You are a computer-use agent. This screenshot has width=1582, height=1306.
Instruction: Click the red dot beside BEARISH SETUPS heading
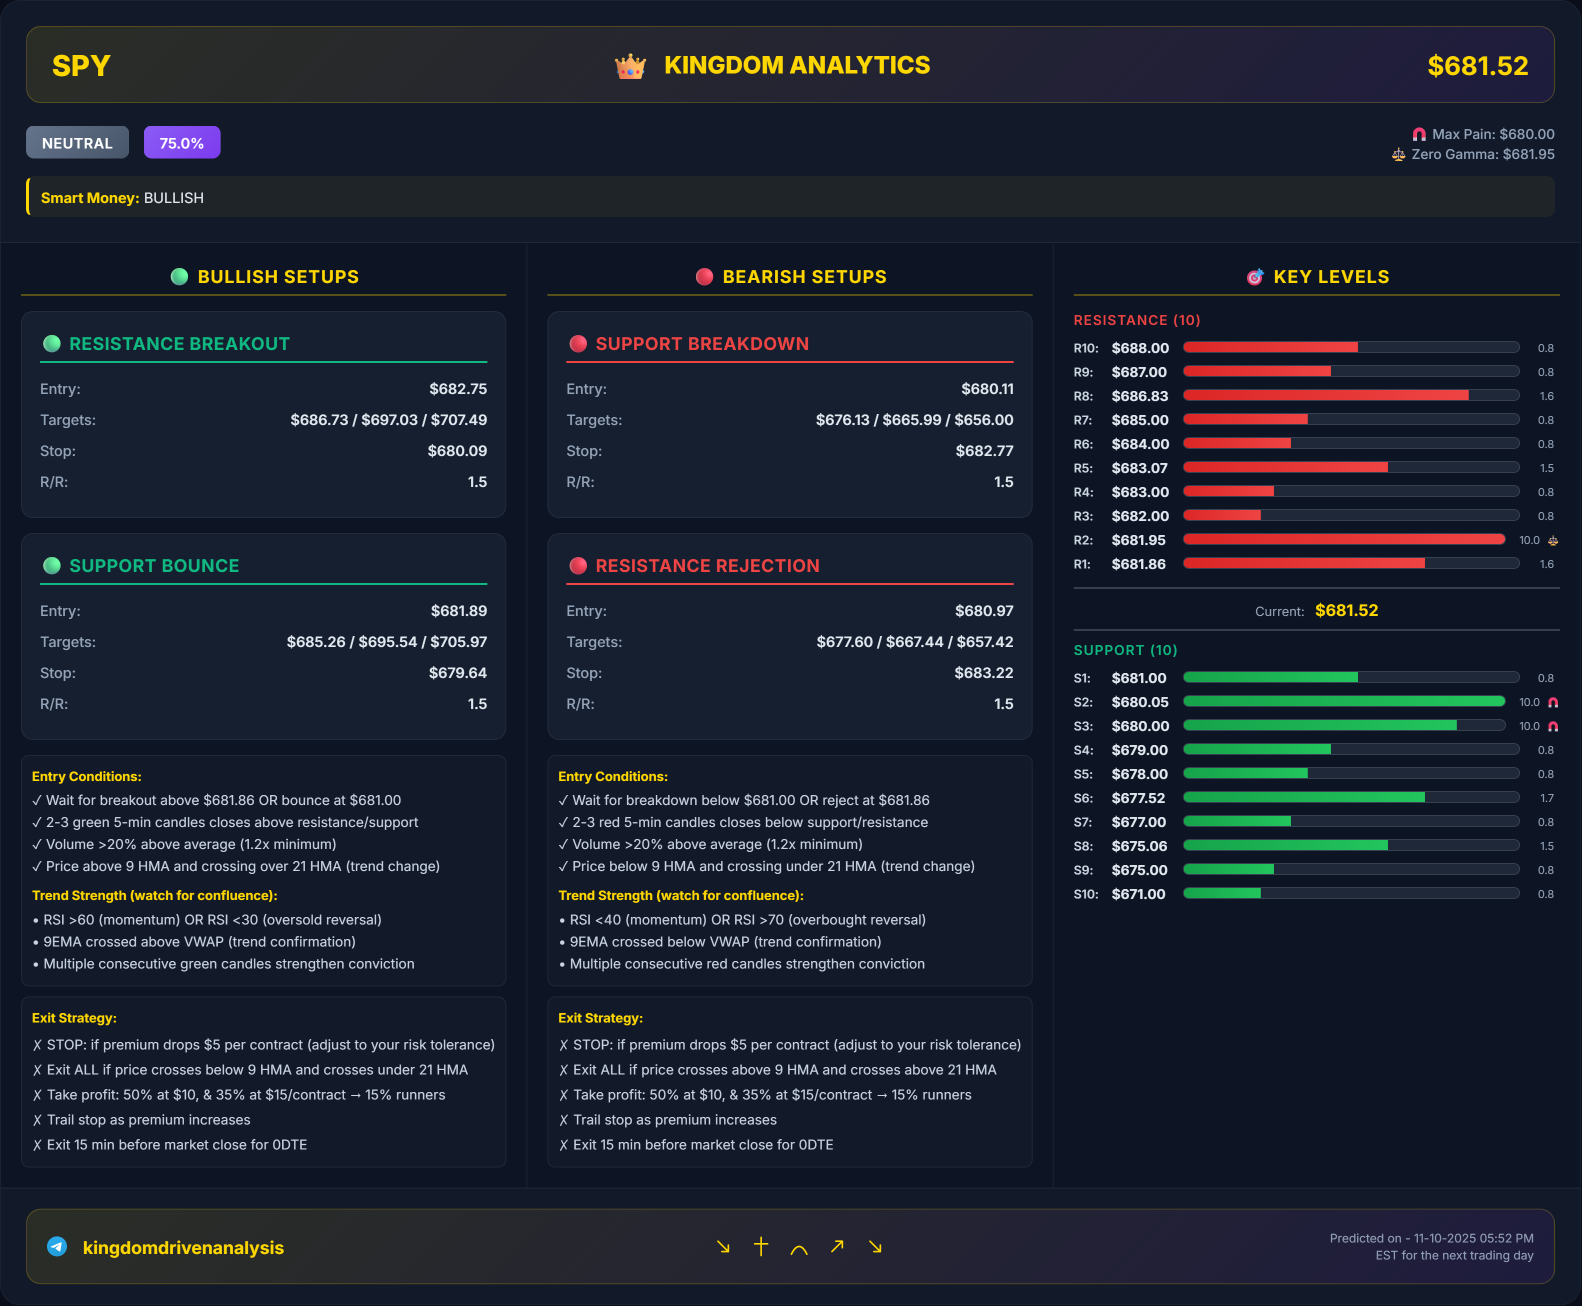click(705, 277)
